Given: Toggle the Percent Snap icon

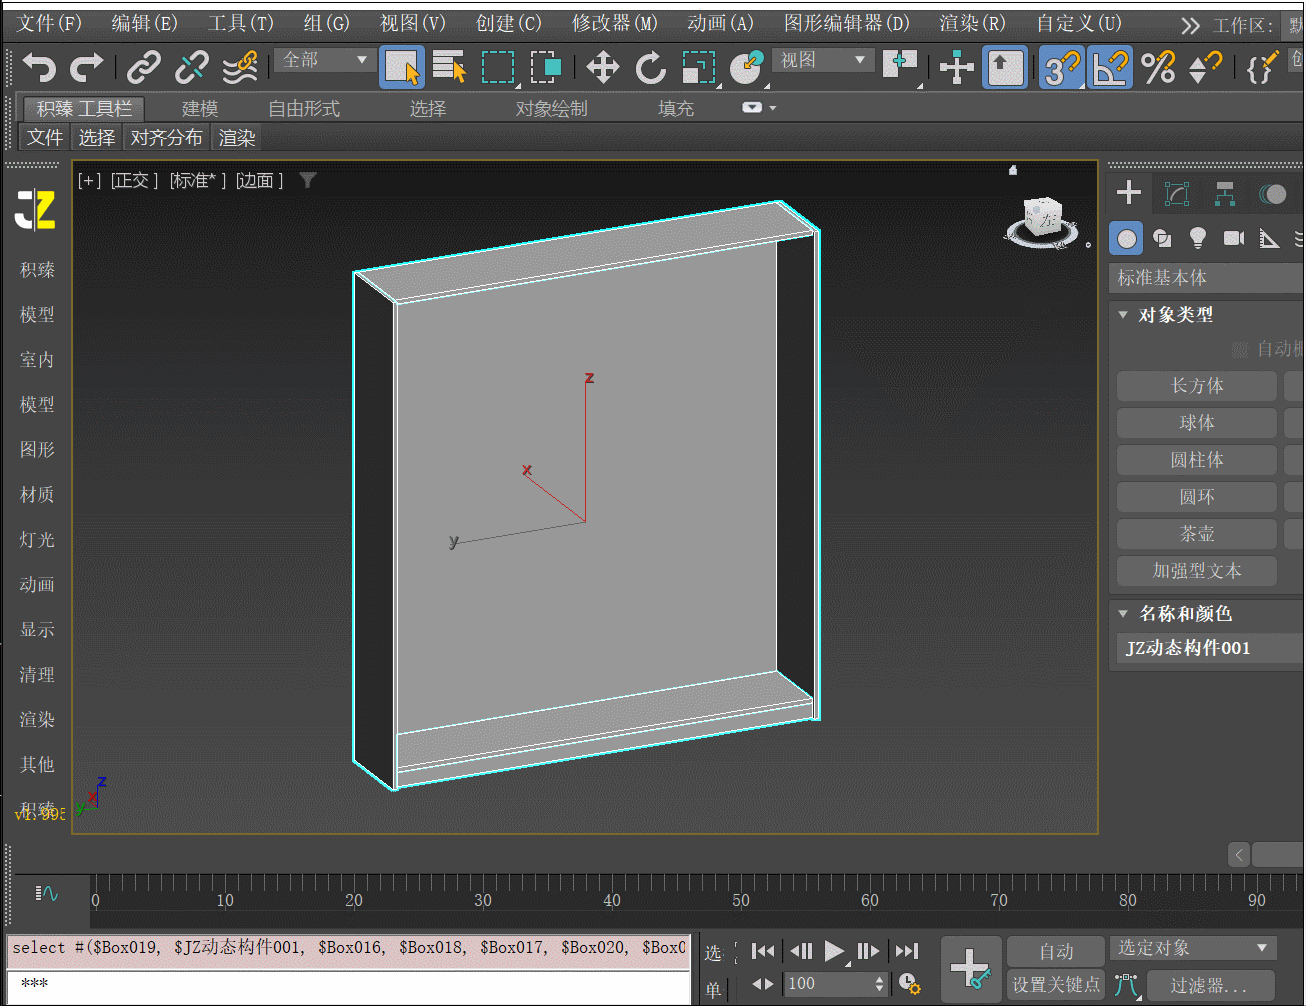Looking at the screenshot, I should (x=1158, y=67).
